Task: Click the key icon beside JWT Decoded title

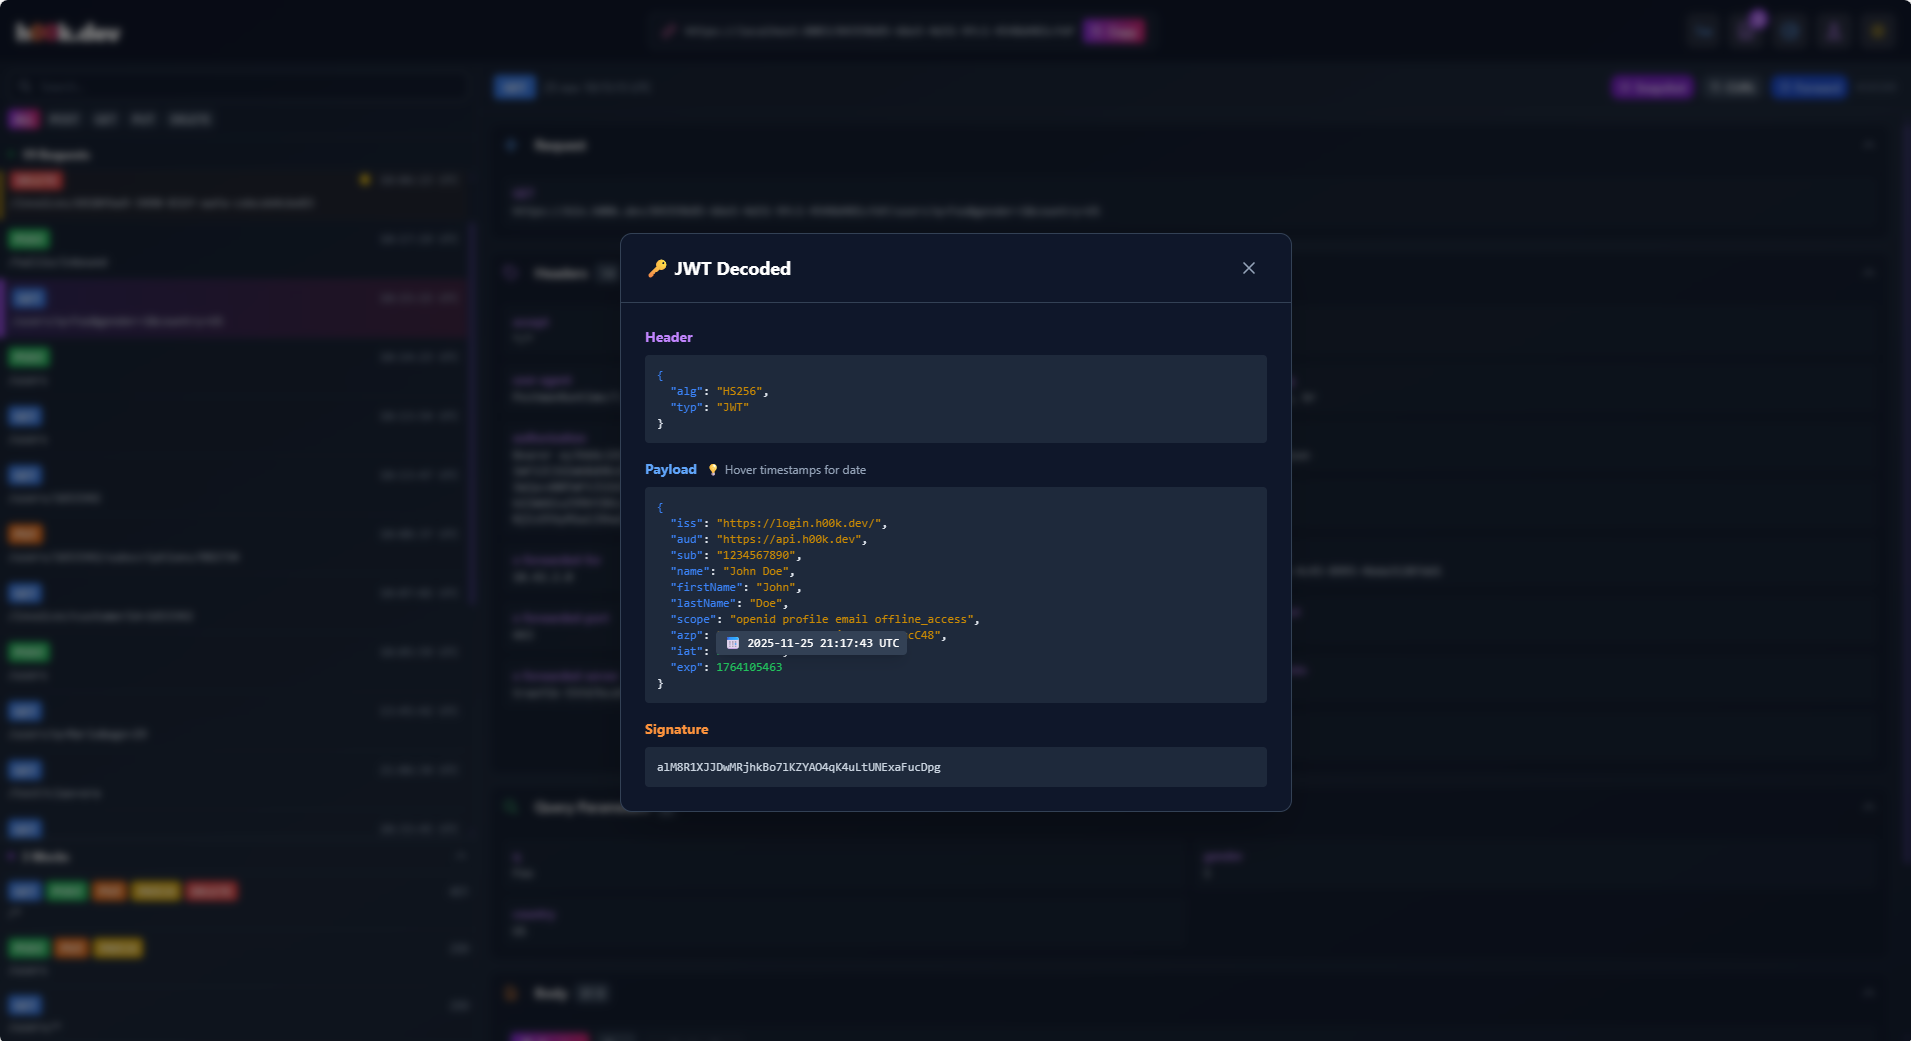Action: pyautogui.click(x=658, y=268)
